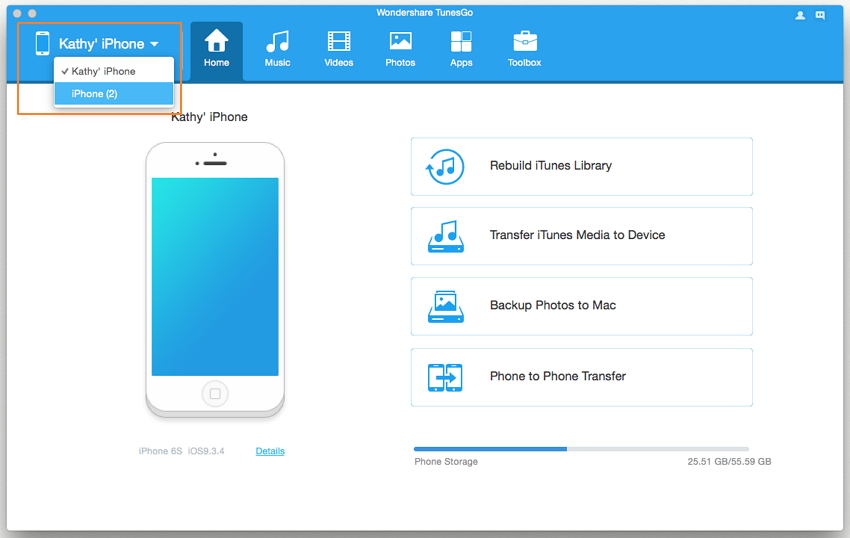The width and height of the screenshot is (850, 538).
Task: Click the phone icon beside device name
Action: click(x=42, y=44)
